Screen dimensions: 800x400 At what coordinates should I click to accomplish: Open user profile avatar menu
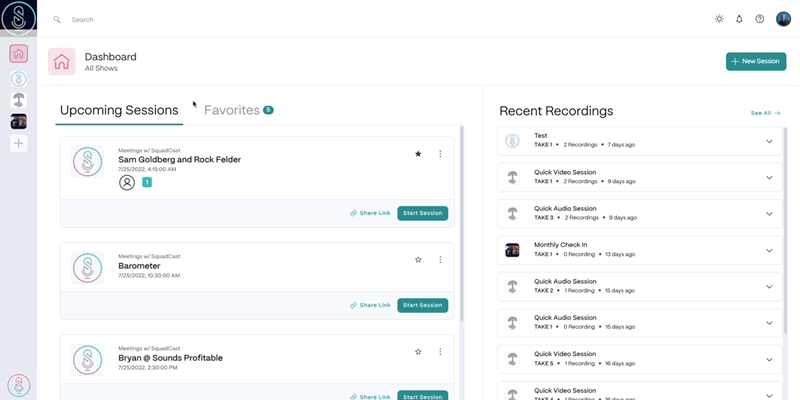tap(783, 19)
